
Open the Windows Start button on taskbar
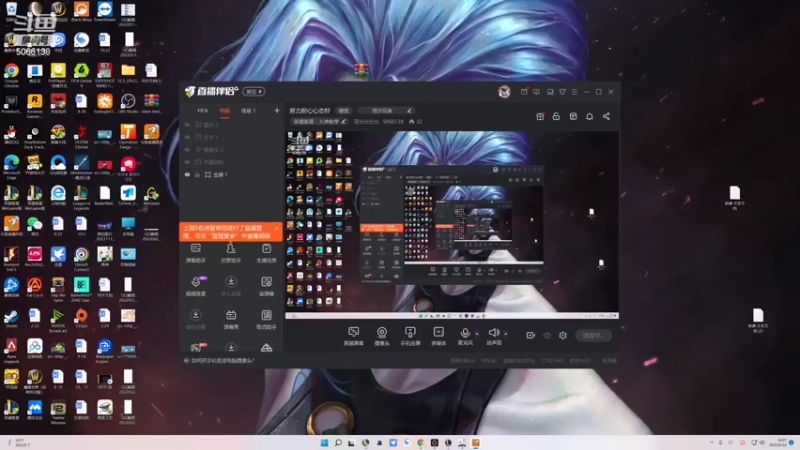coord(324,443)
